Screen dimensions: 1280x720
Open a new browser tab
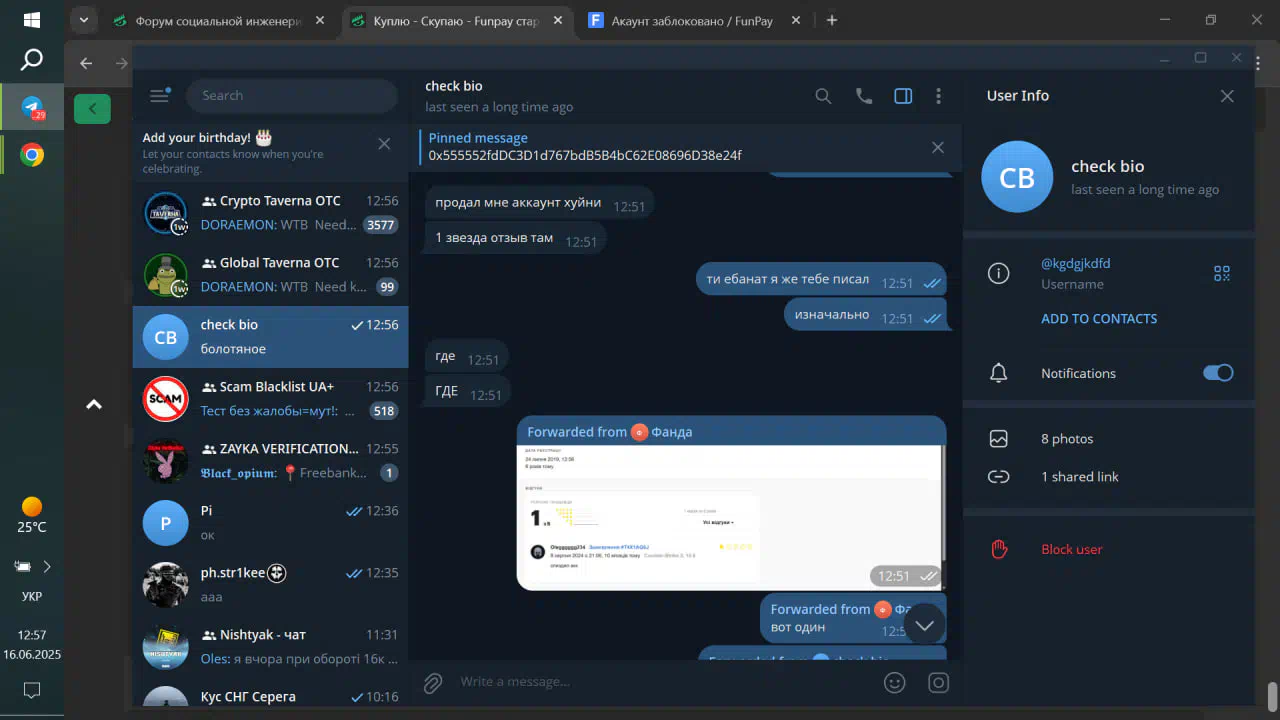pyautogui.click(x=832, y=20)
